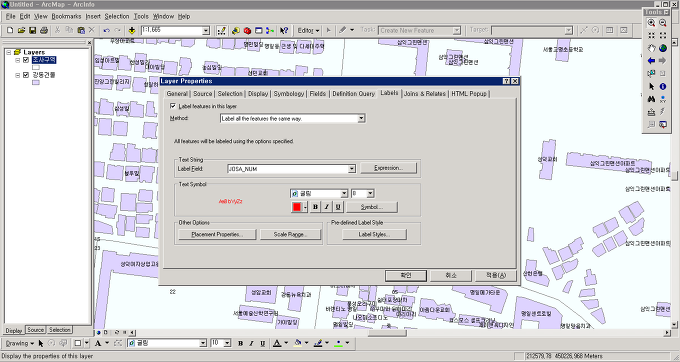Collapse the 강동건물 layer node
This screenshot has width=680, height=362.
click(17, 75)
